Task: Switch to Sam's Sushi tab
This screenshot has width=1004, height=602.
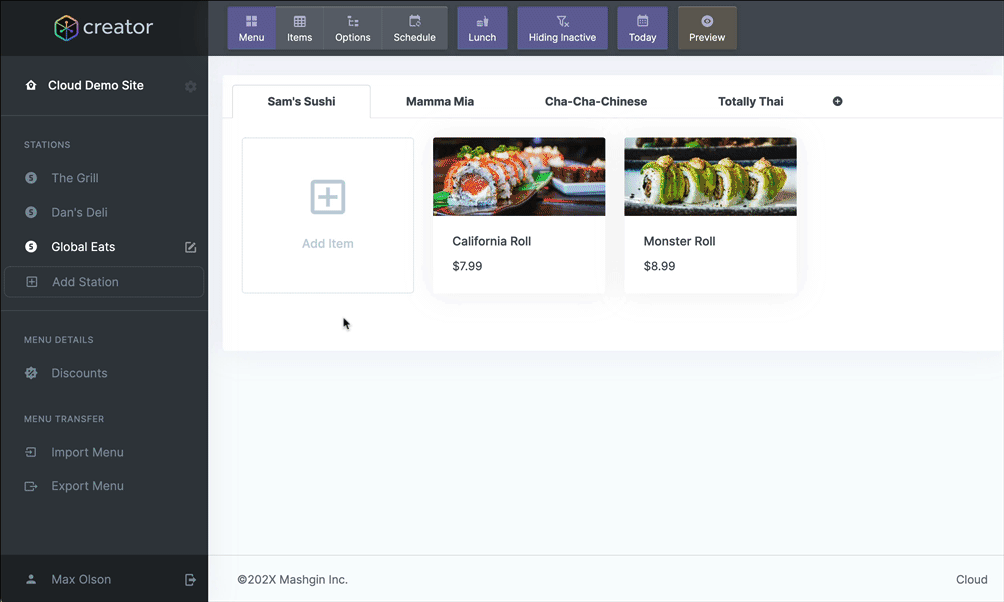Action: (302, 101)
